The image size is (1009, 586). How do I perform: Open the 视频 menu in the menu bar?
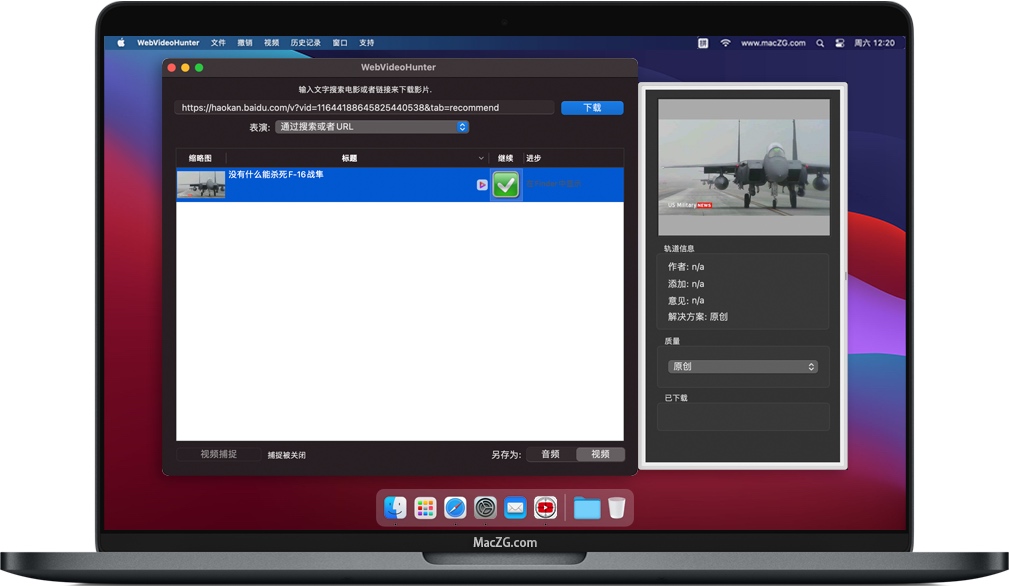271,42
